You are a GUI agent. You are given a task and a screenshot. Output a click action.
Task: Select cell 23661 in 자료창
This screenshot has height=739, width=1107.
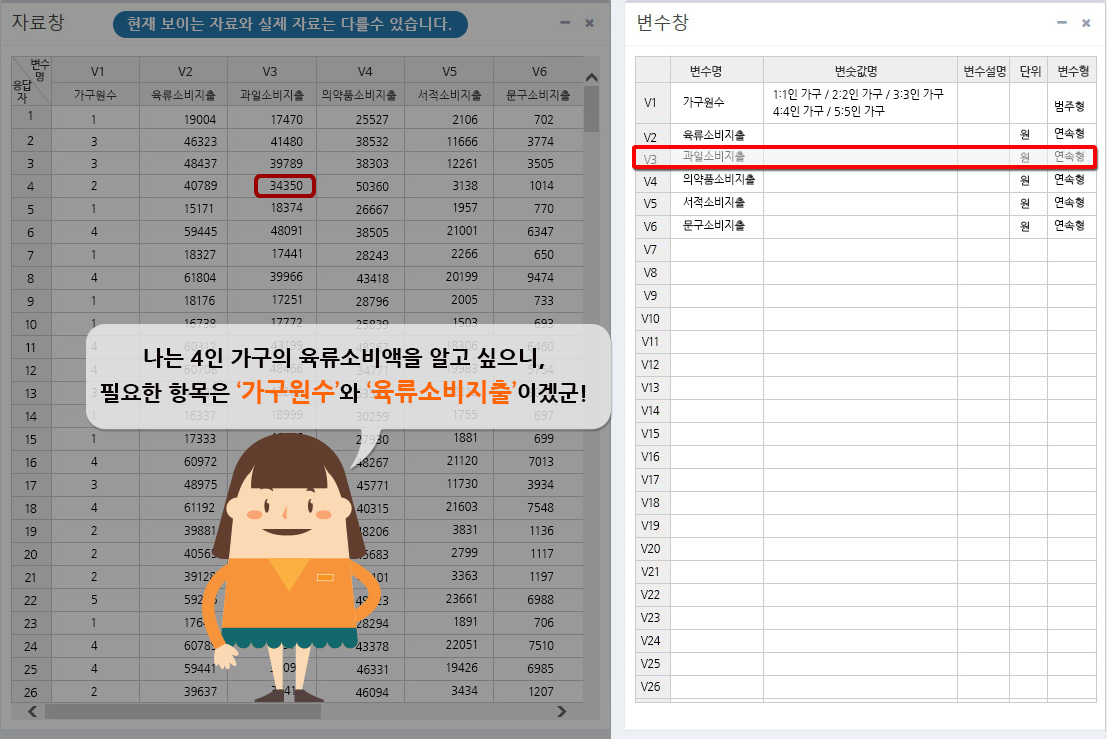click(x=449, y=599)
